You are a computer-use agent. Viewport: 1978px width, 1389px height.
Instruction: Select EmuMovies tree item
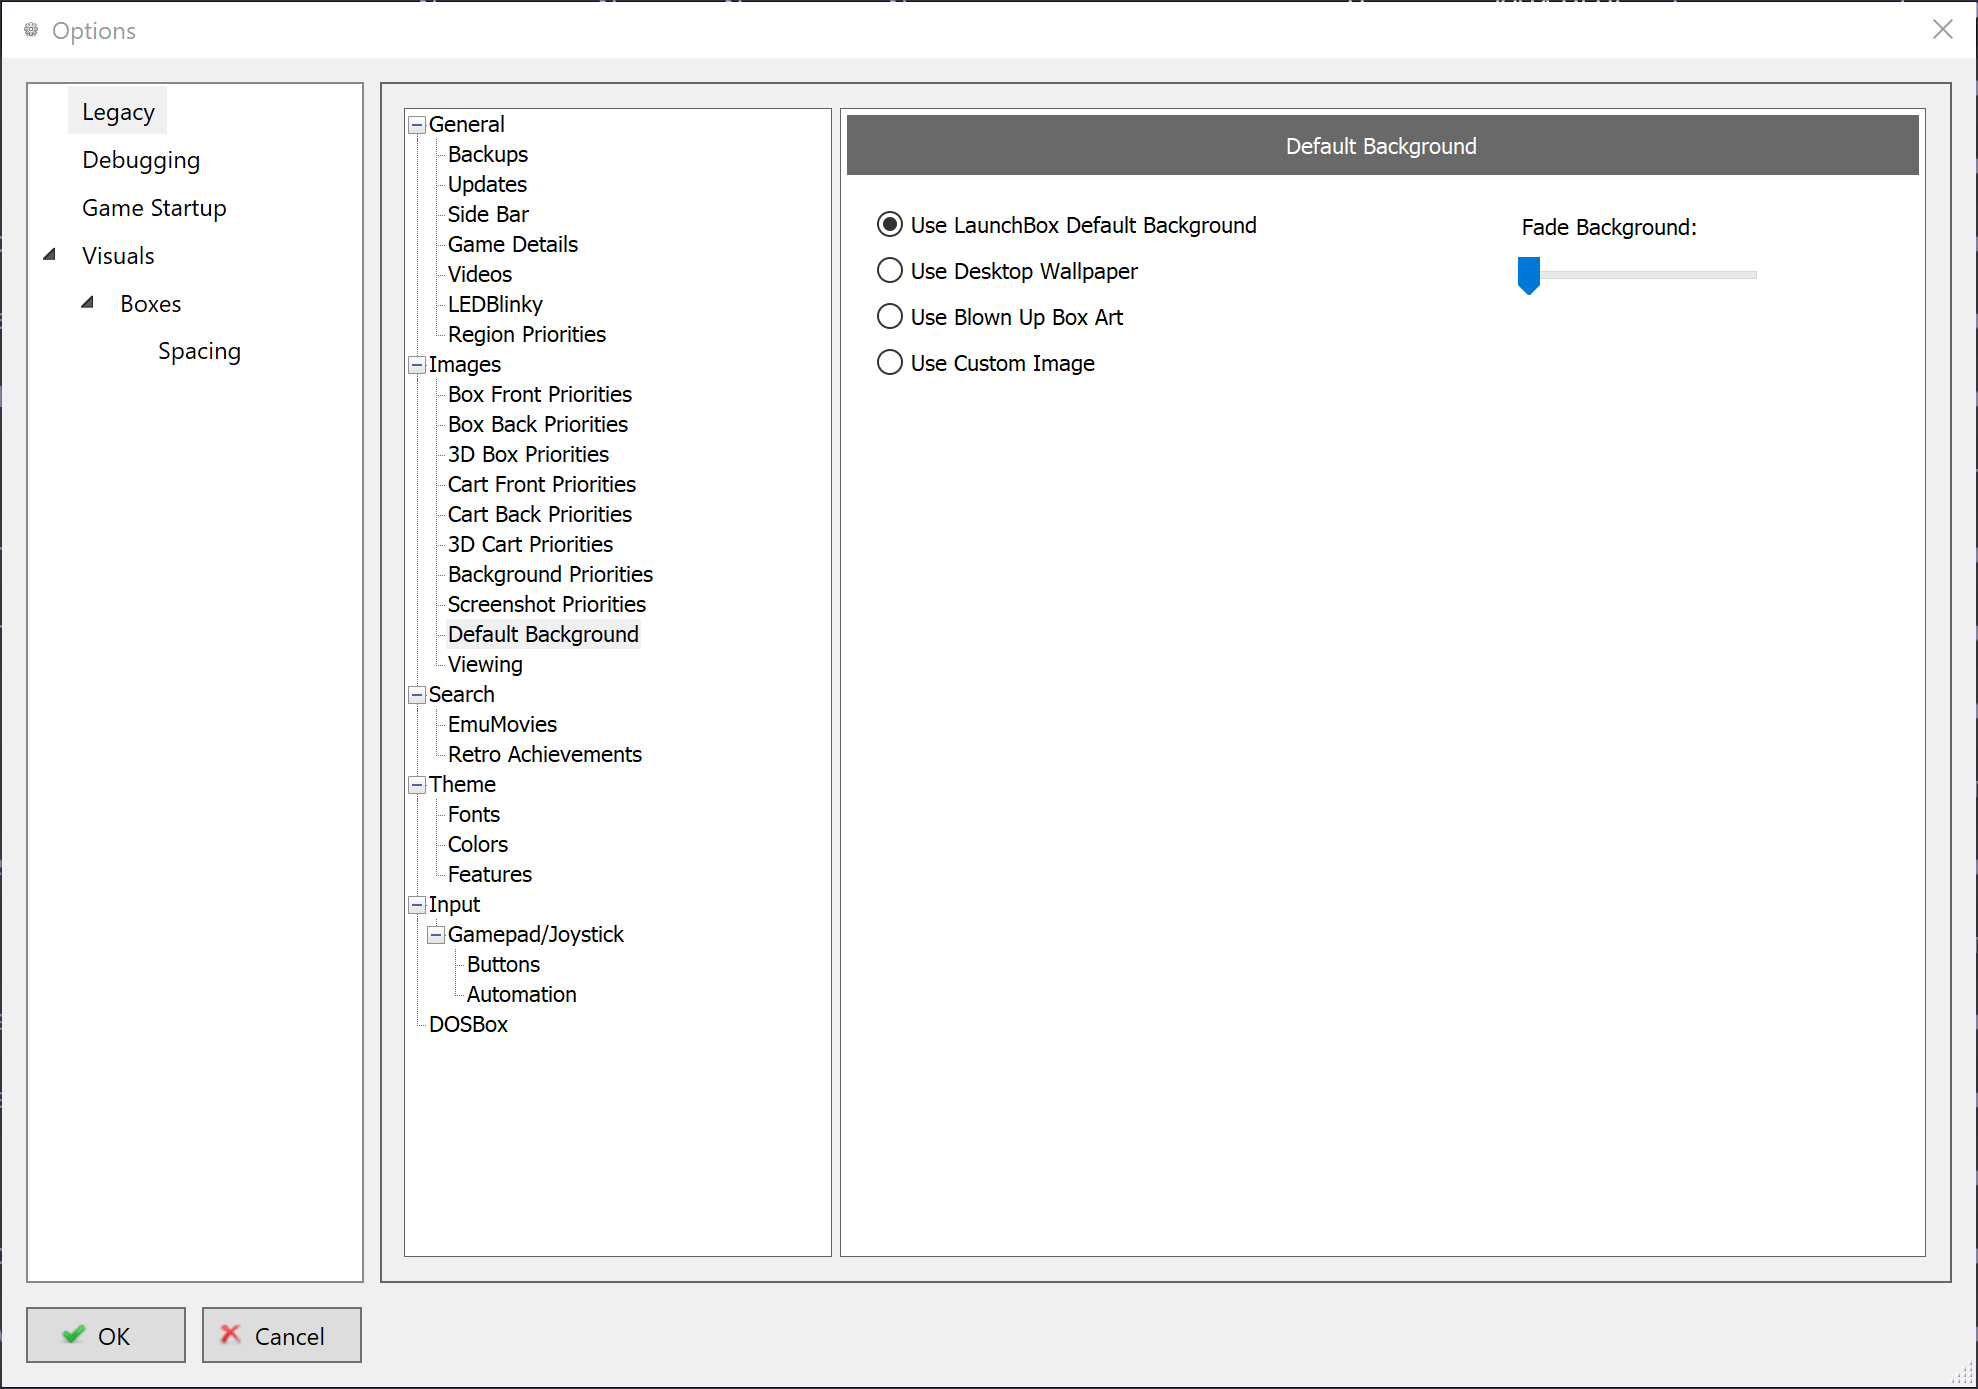(x=502, y=725)
